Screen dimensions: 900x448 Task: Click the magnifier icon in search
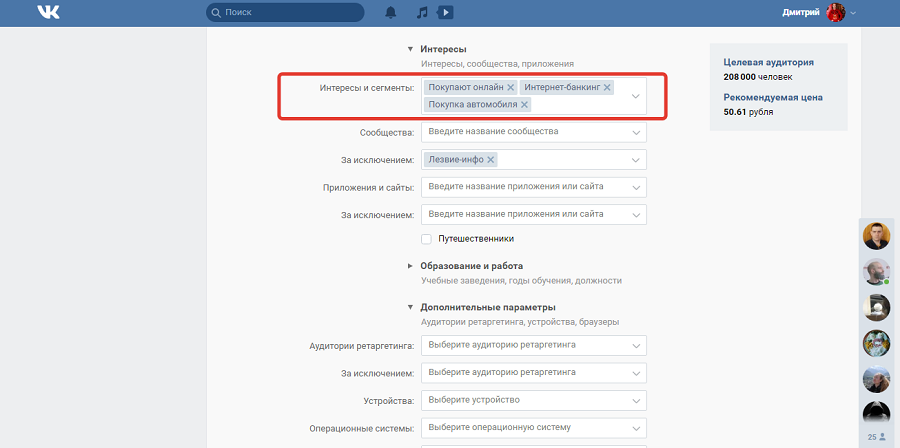coord(216,12)
